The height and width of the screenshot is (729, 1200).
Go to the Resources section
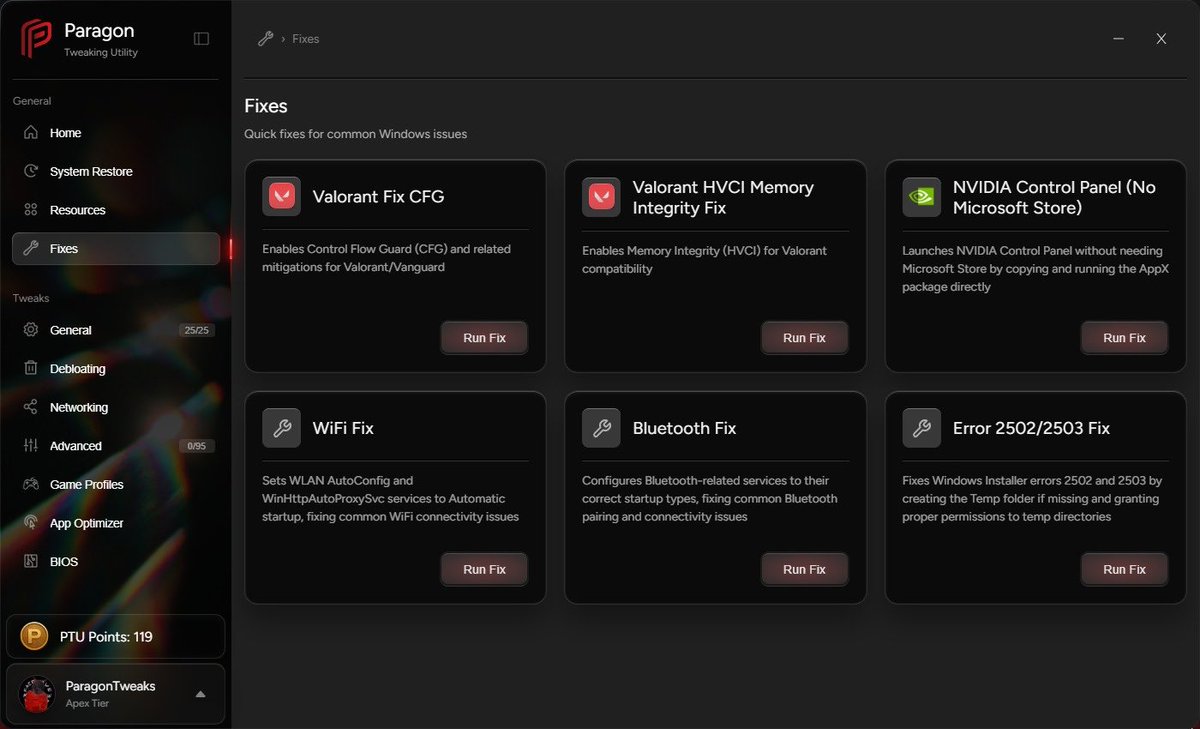pos(116,210)
